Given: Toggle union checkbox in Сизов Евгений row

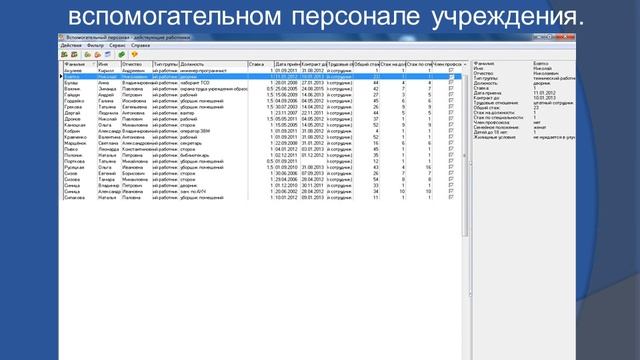Looking at the screenshot, I should pos(451,173).
